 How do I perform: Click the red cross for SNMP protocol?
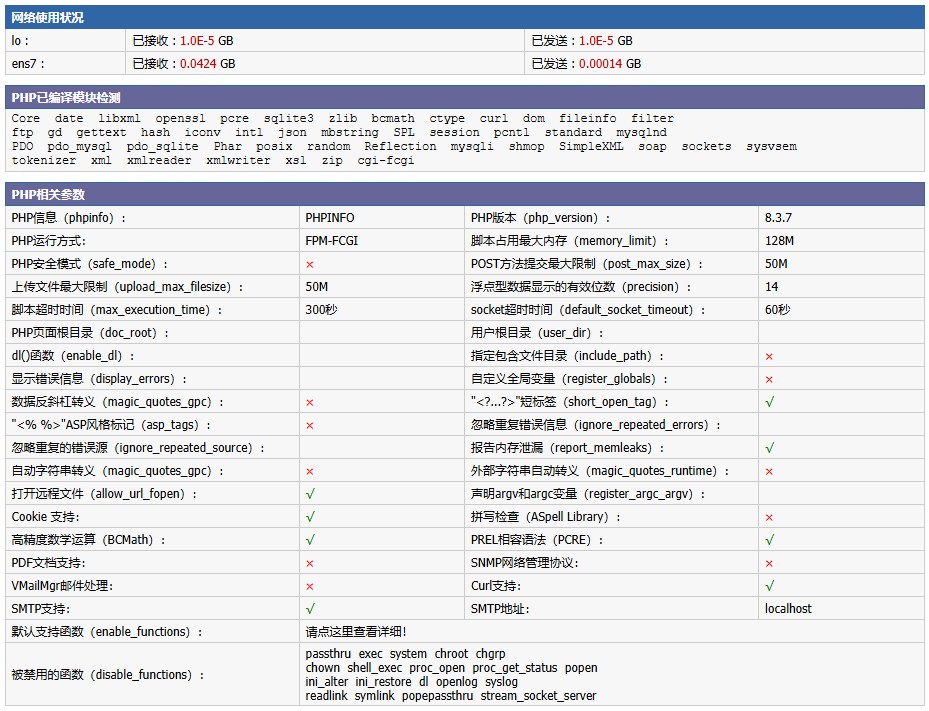point(769,563)
